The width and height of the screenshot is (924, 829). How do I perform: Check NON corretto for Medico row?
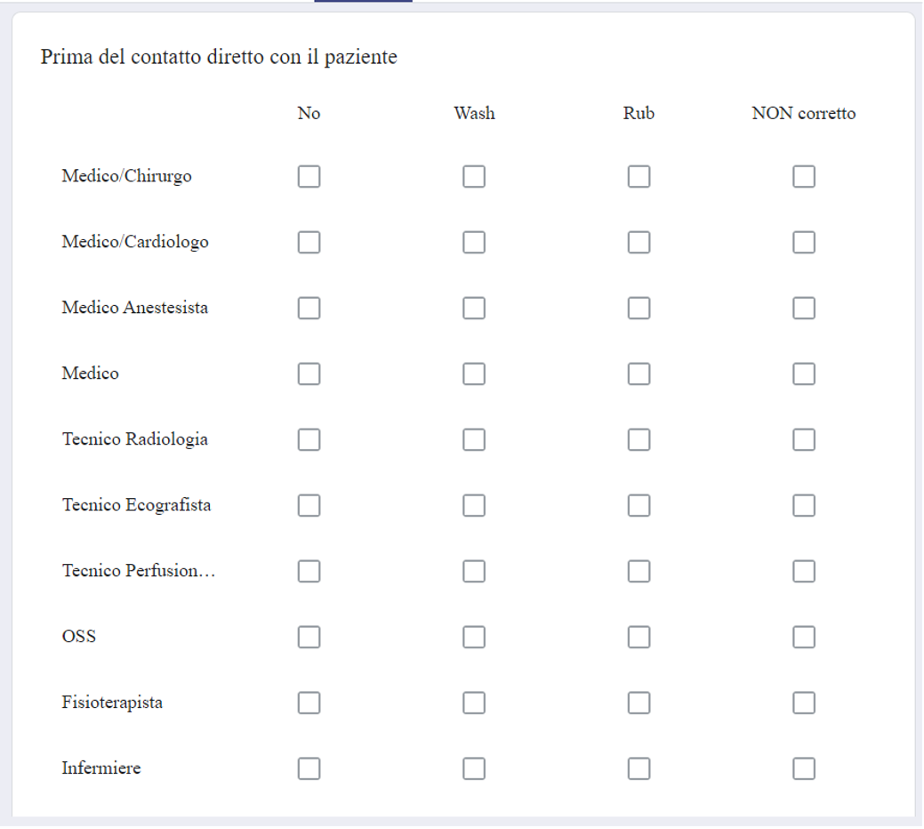[804, 374]
